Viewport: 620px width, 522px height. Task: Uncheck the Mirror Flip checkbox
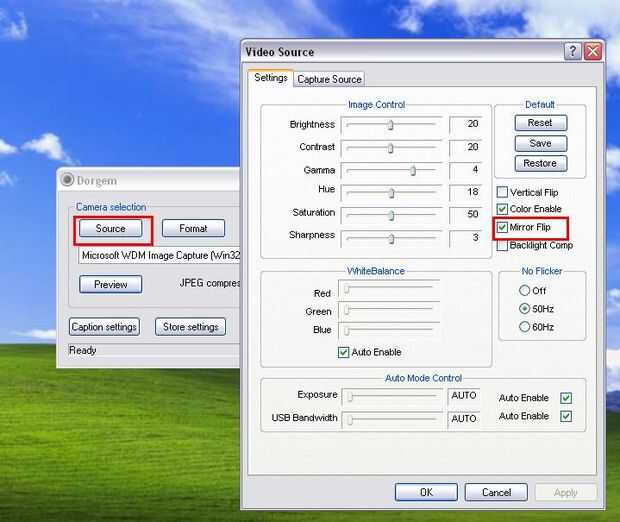coord(502,227)
